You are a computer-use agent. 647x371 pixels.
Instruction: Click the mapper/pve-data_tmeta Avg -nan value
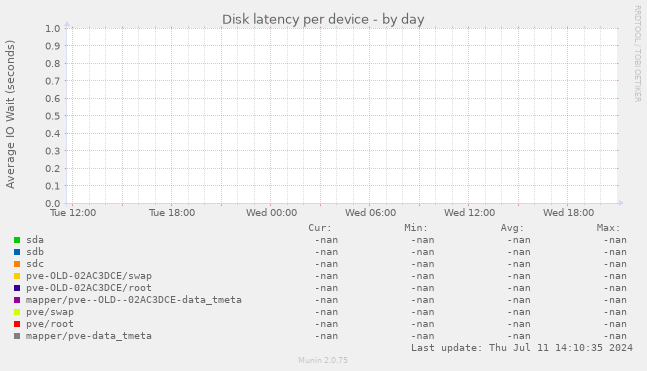tap(519, 336)
